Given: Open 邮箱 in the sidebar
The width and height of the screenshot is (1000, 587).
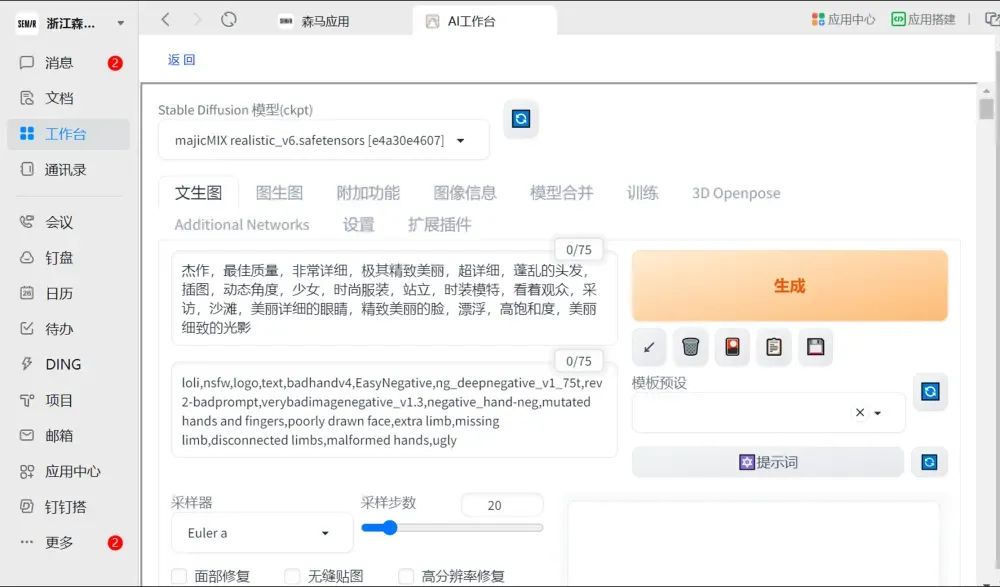Looking at the screenshot, I should (68, 436).
